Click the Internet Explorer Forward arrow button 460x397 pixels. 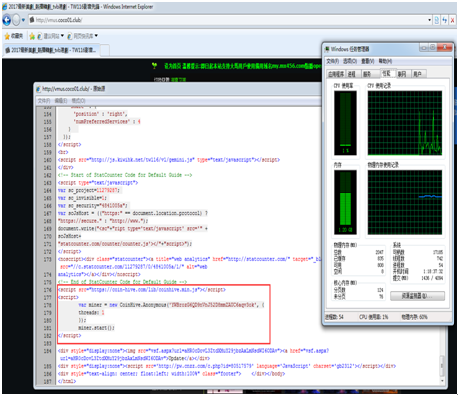click(x=16, y=21)
